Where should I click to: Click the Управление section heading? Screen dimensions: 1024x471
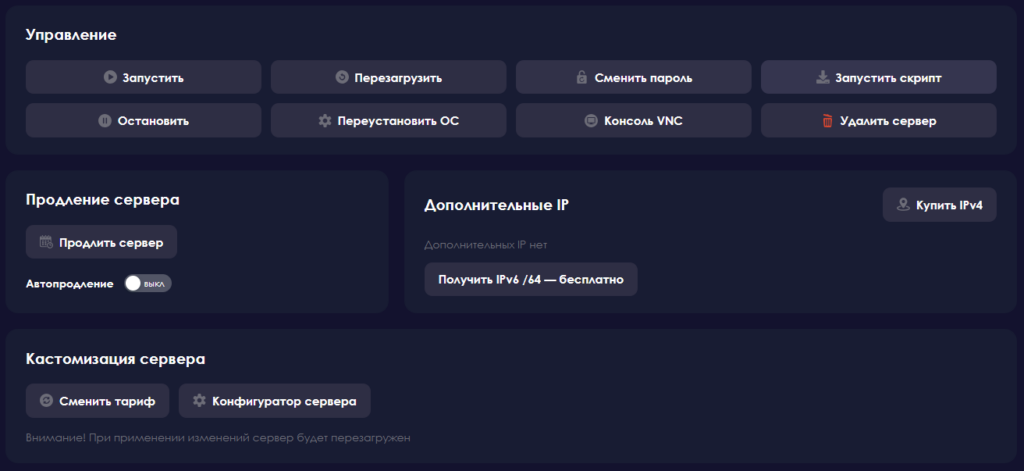71,35
